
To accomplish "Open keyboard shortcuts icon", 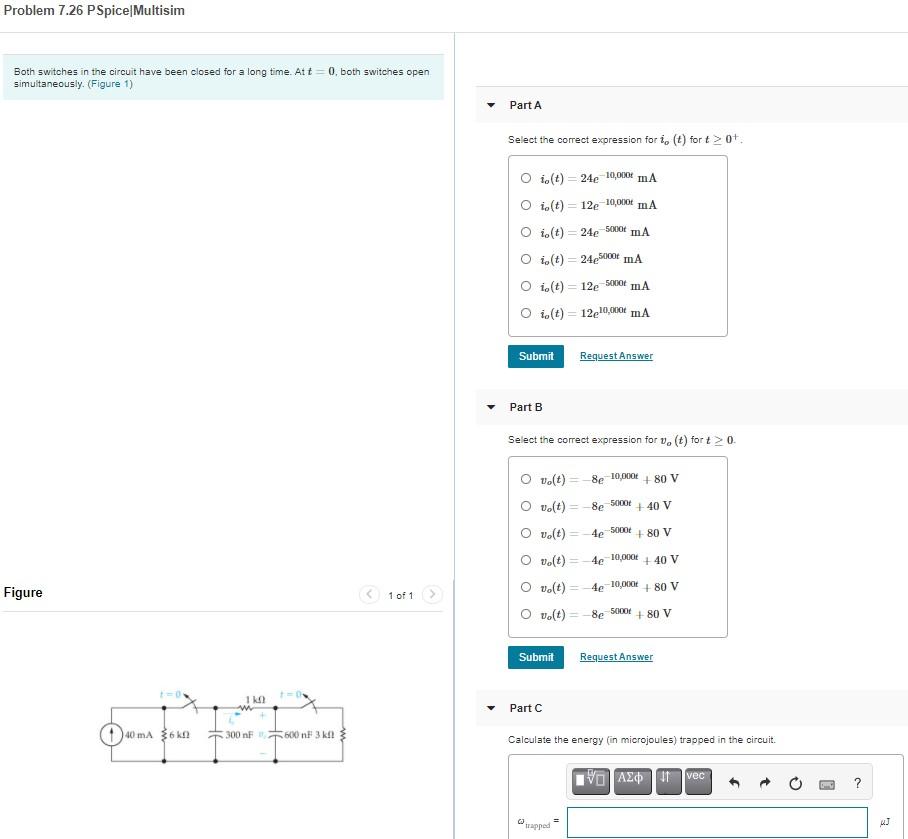I will coord(826,784).
